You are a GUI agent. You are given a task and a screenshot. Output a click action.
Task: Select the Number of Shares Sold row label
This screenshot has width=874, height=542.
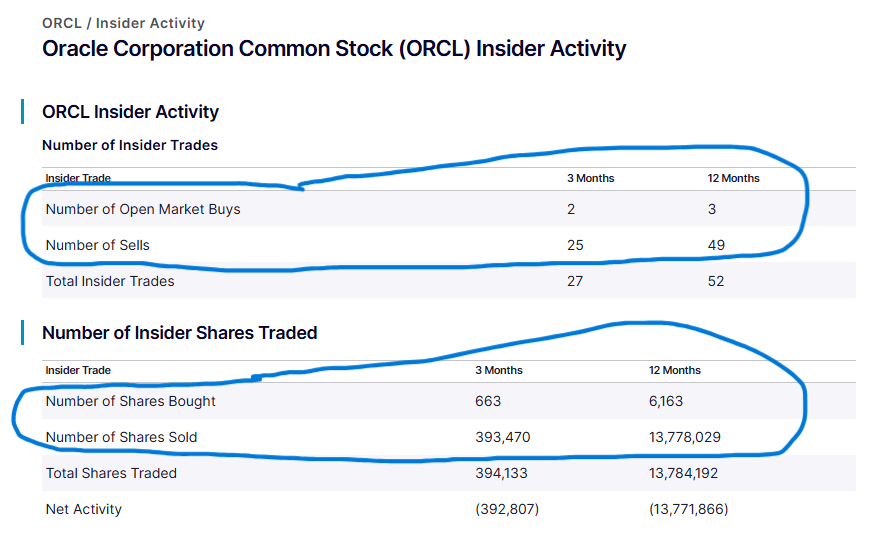coord(121,437)
